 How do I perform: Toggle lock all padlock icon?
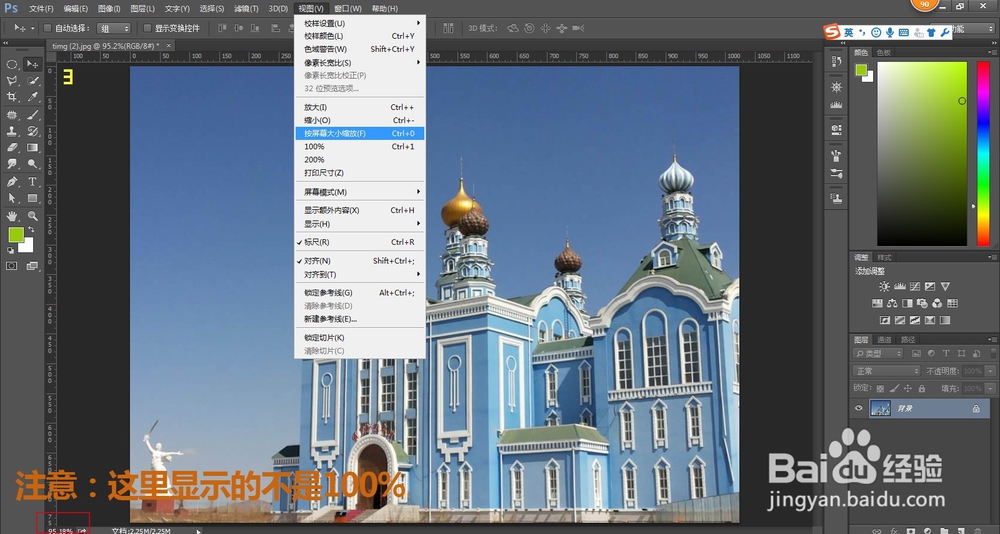[x=922, y=389]
